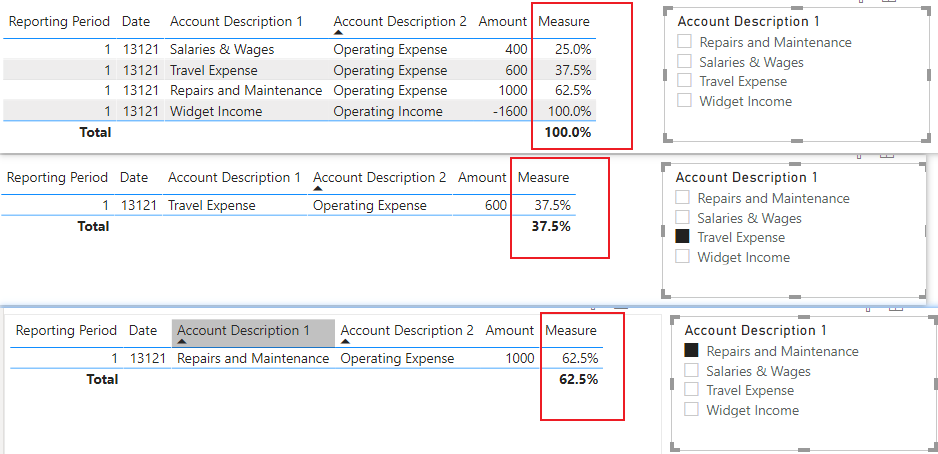The image size is (938, 454).
Task: Click the Amount header in the bottom table
Action: click(x=510, y=330)
